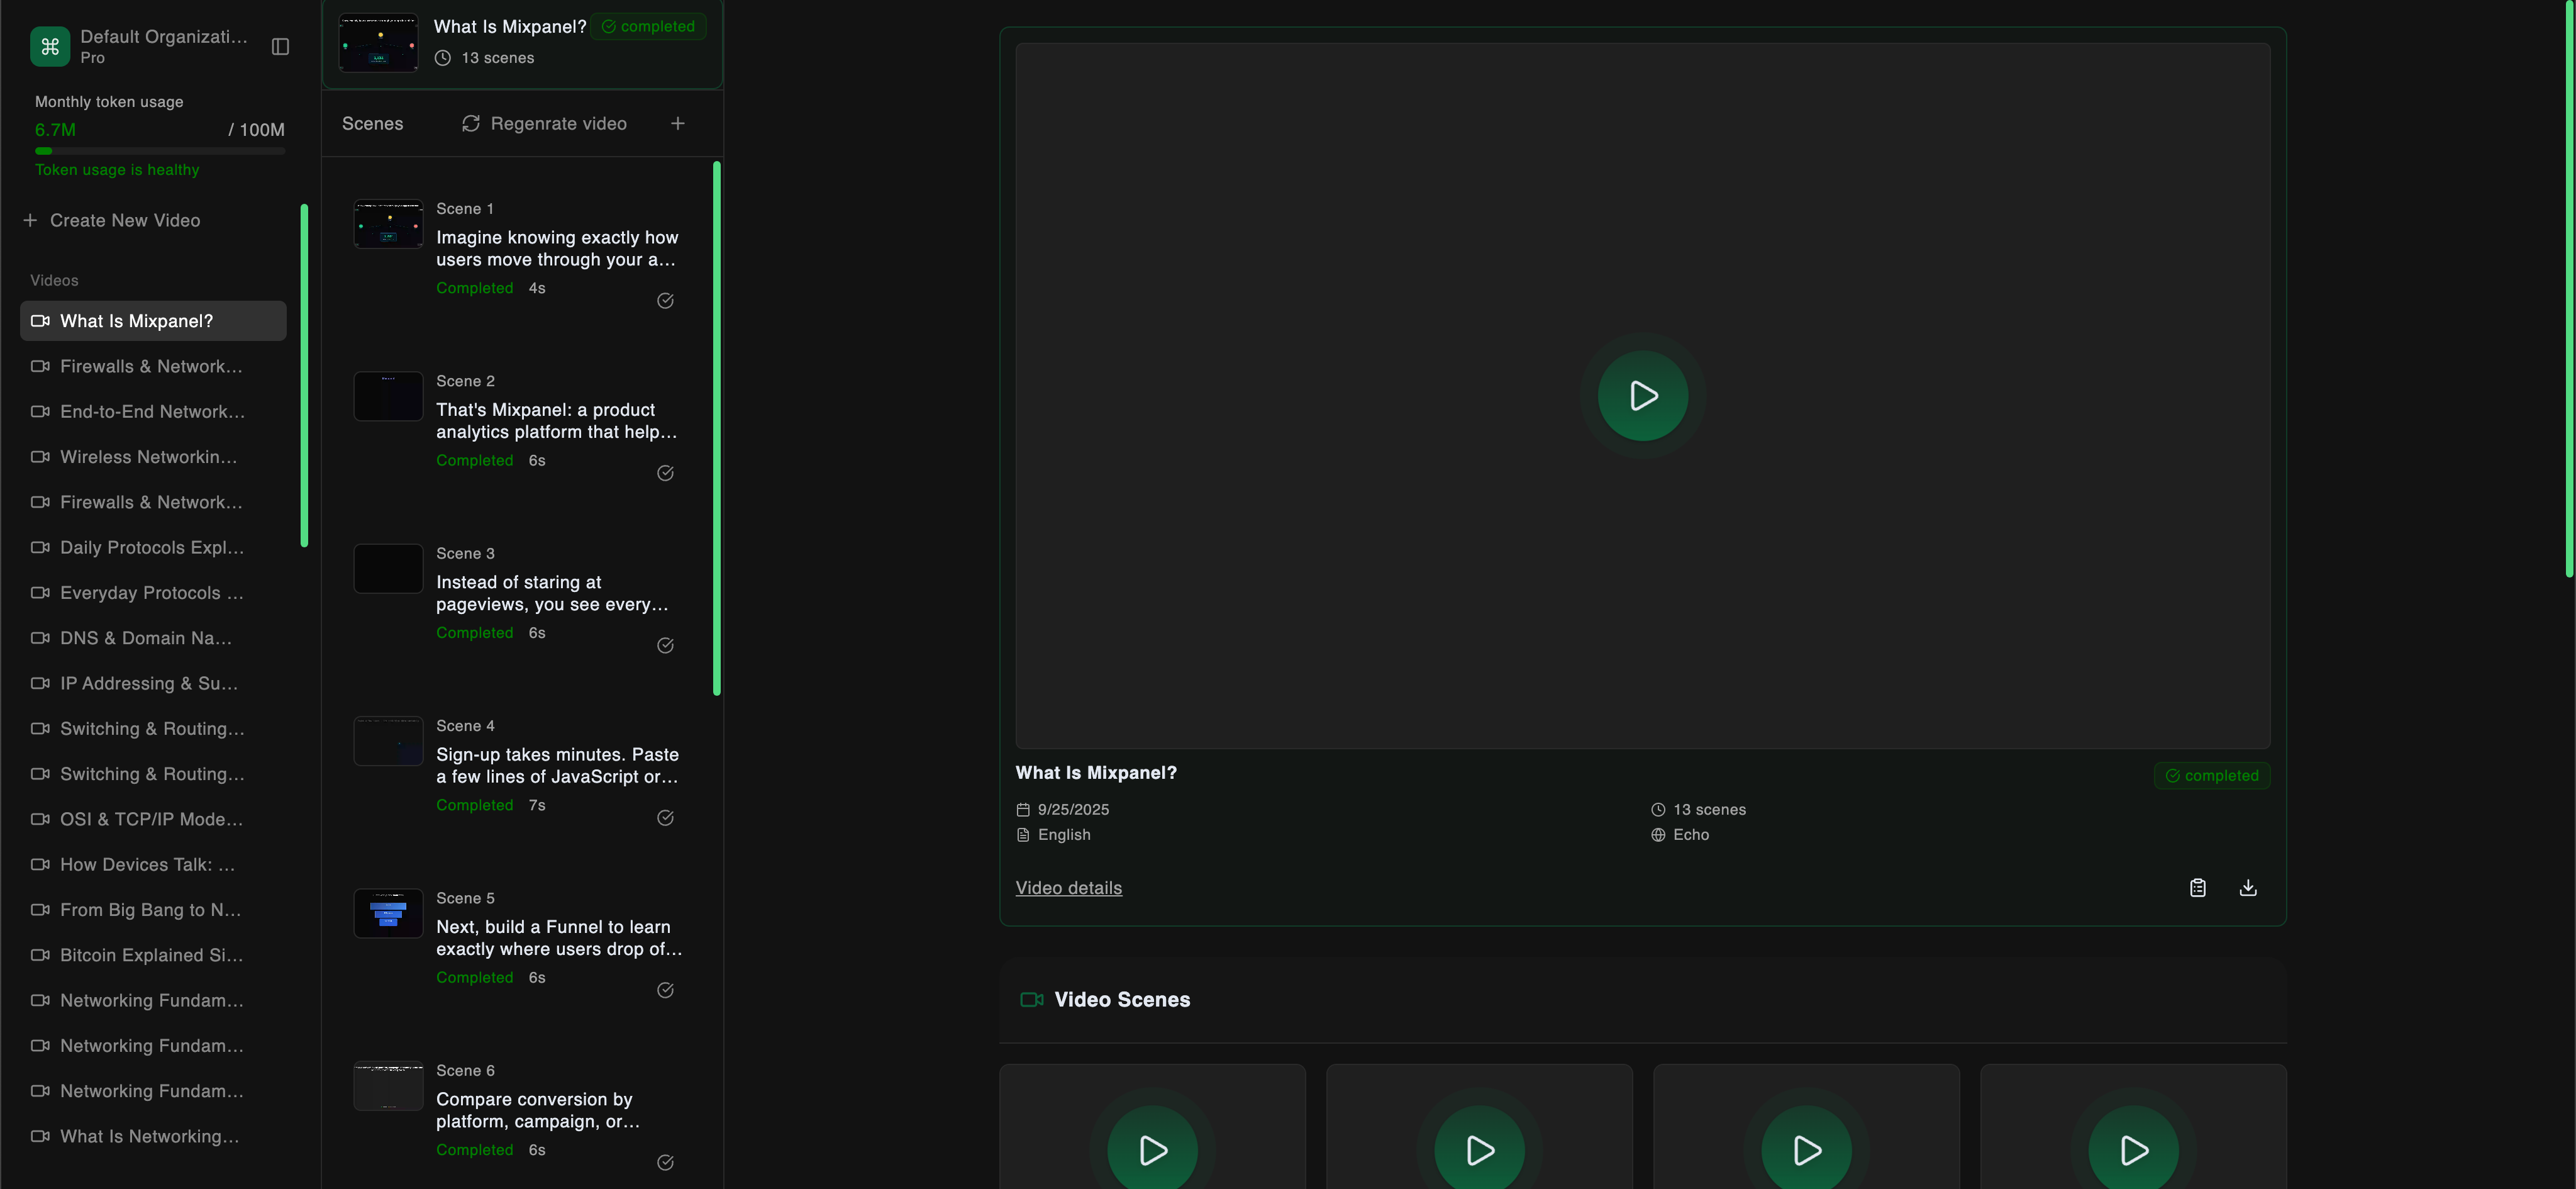Select Scene 2 thumbnail
Image resolution: width=2576 pixels, height=1189 pixels.
[389, 396]
